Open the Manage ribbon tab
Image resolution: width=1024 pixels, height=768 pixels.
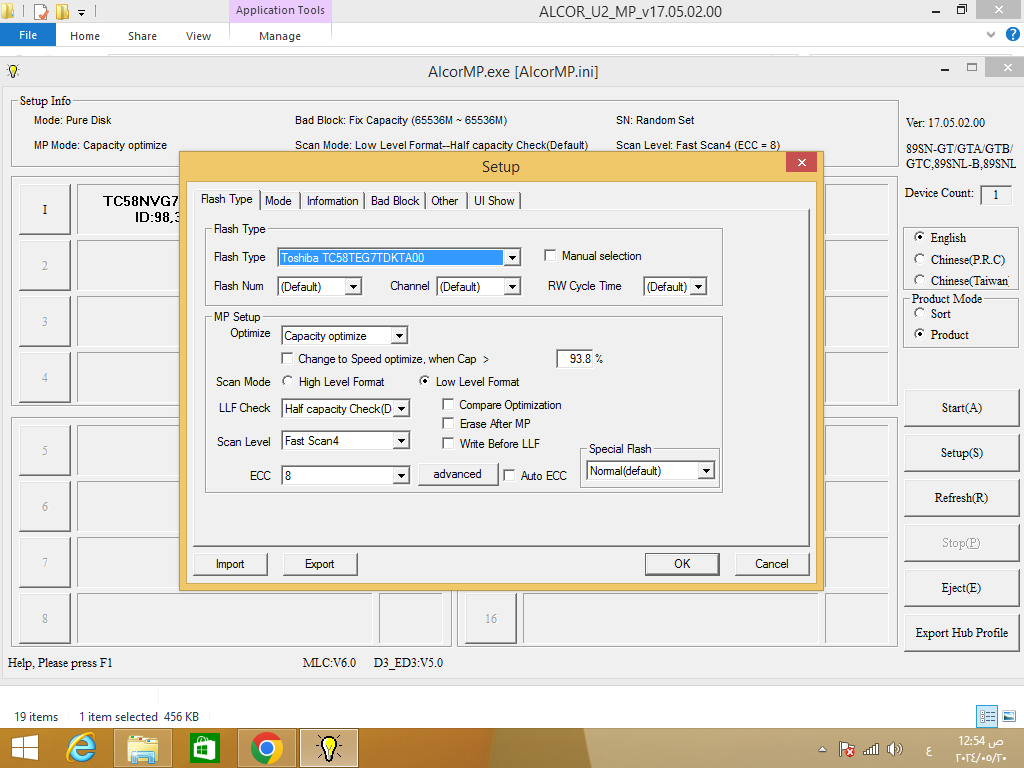(x=280, y=36)
